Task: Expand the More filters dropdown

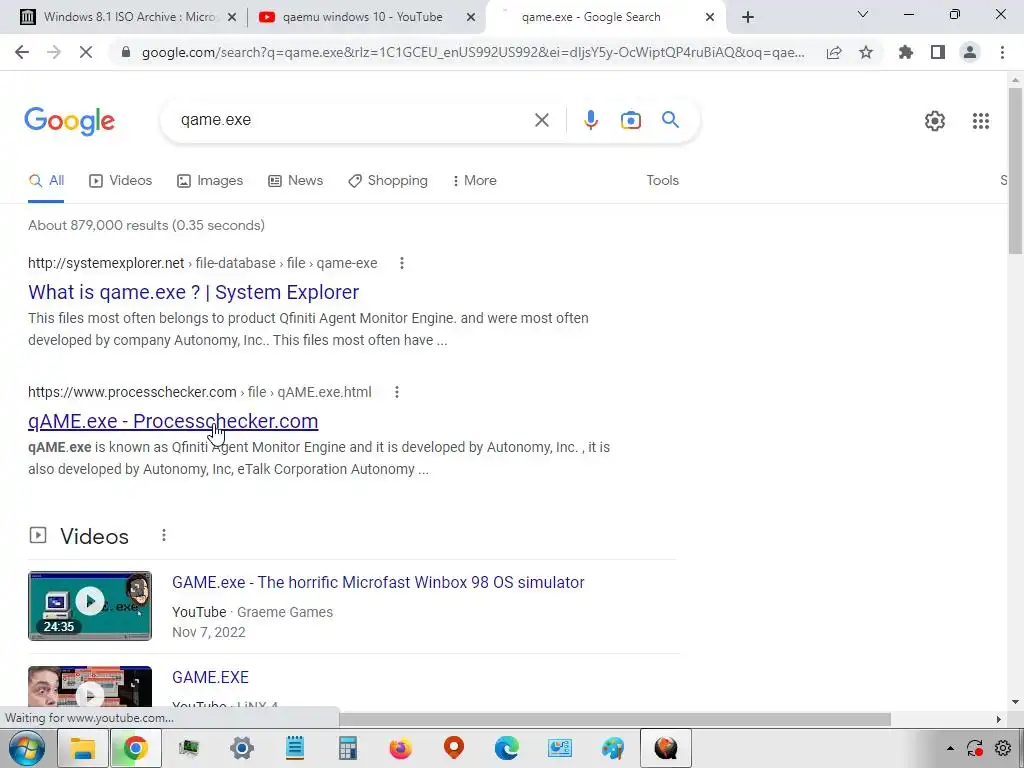Action: 475,181
